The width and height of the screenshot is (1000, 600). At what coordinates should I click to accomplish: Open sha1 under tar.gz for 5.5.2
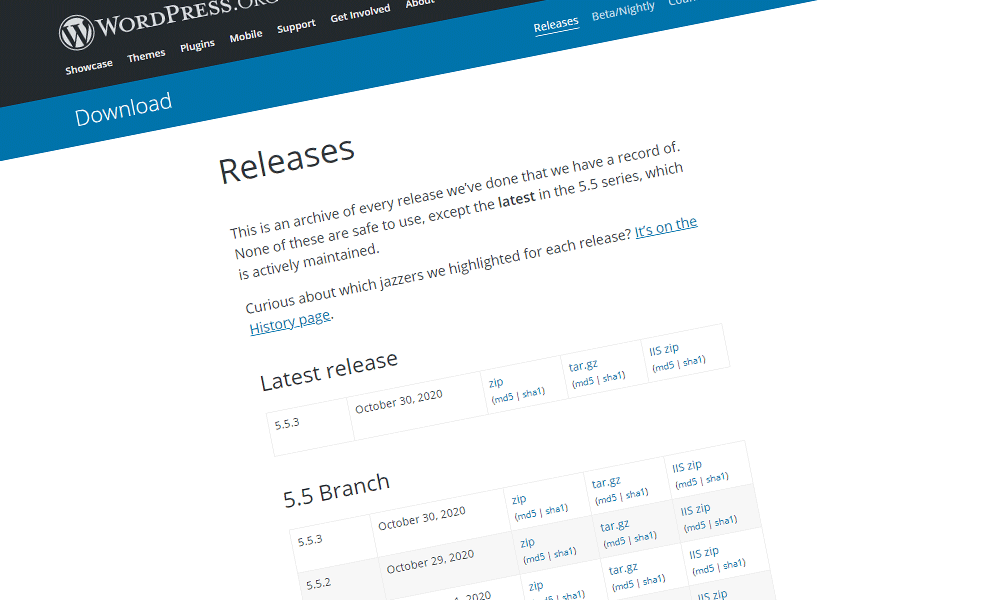pyautogui.click(x=643, y=536)
